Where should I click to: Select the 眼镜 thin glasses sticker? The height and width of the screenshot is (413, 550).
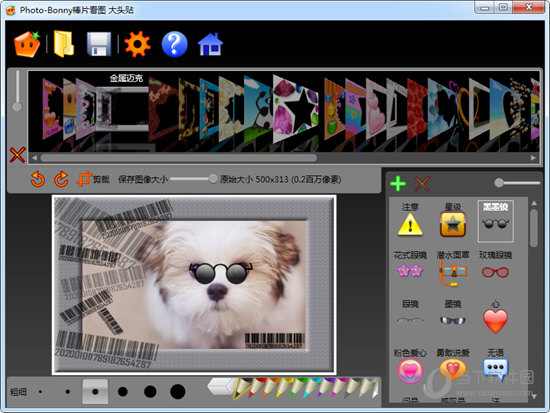point(410,312)
